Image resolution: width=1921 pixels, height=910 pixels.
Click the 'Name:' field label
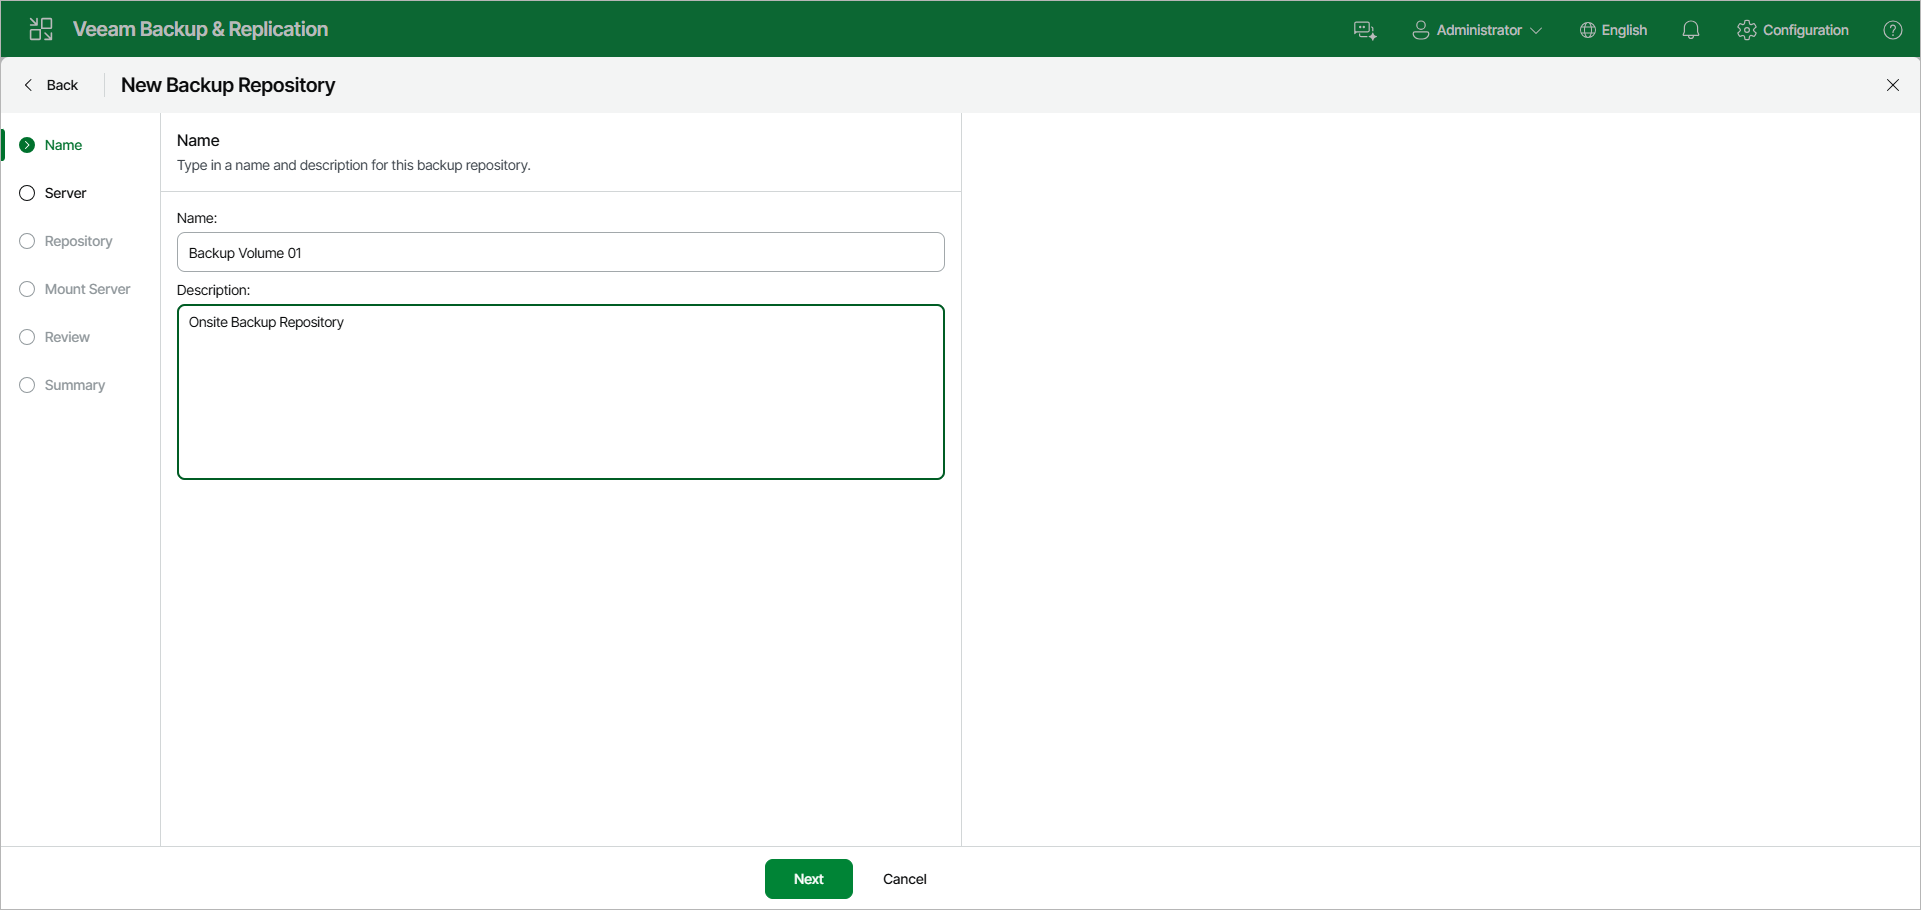click(197, 218)
